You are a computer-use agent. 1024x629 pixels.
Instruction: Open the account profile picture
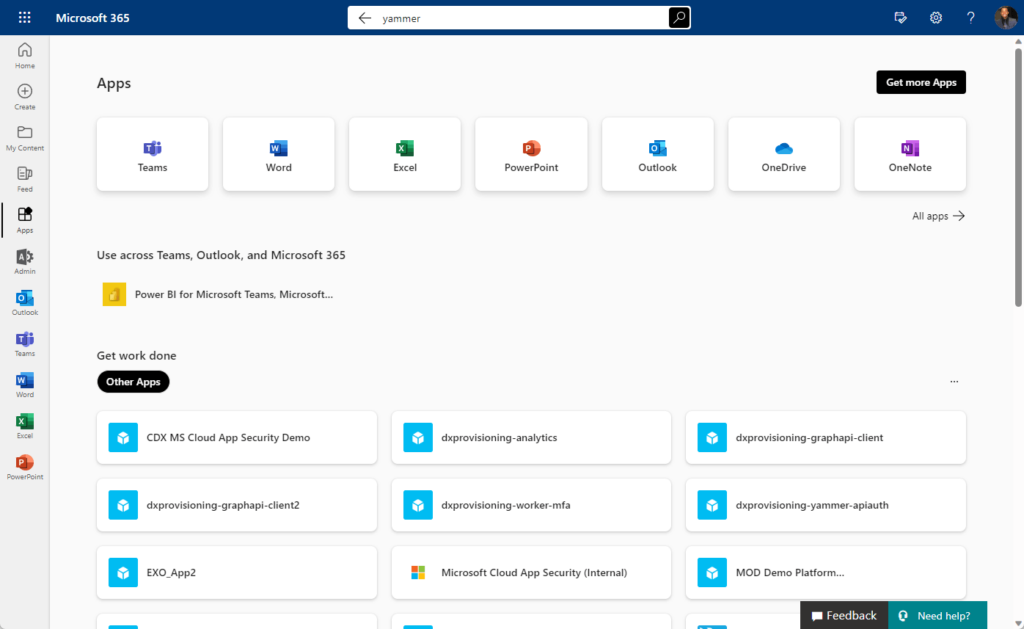point(1006,18)
